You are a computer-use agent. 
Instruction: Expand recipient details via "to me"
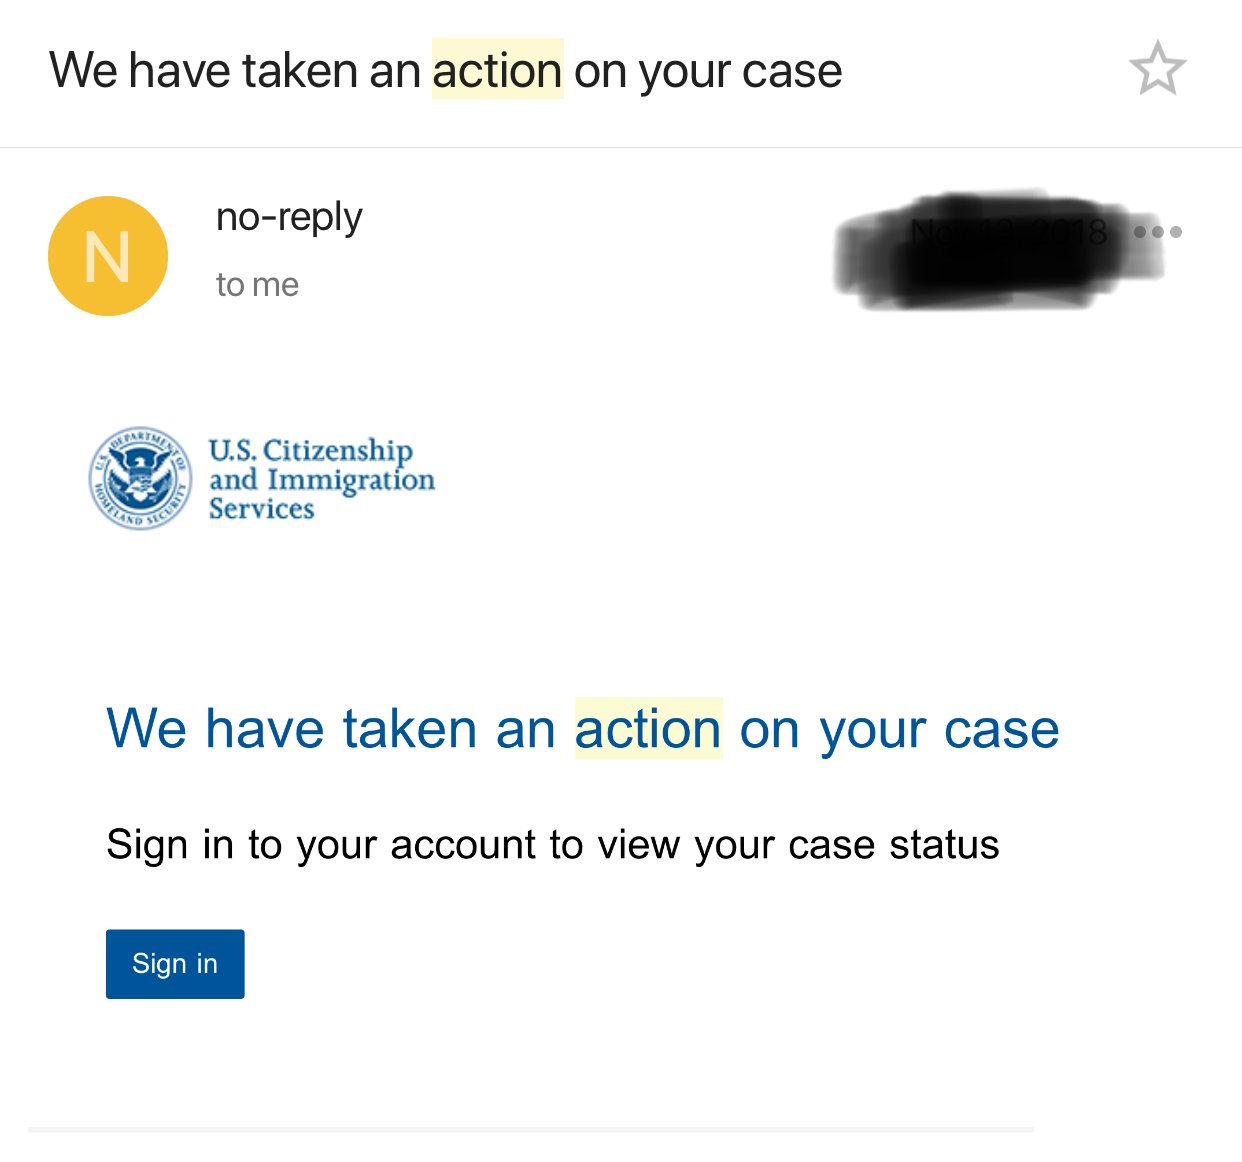point(257,285)
